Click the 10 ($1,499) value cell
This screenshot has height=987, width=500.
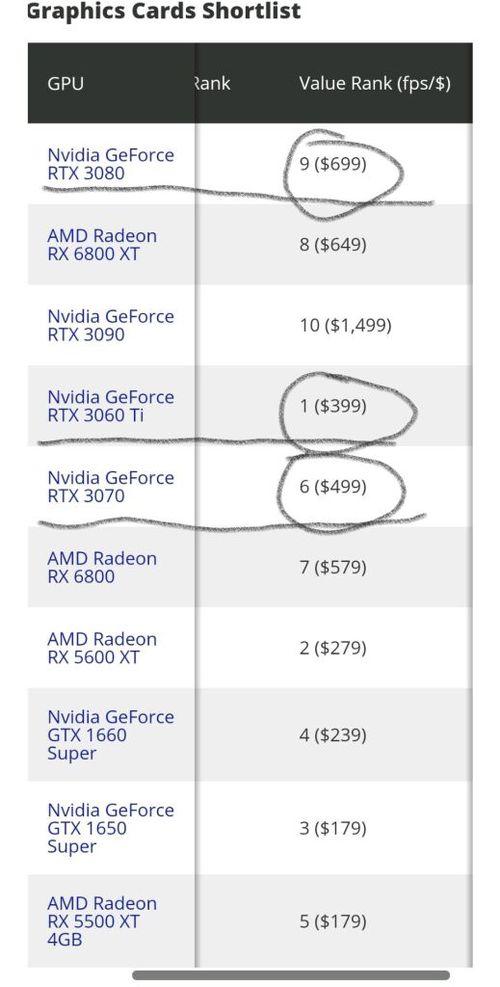click(x=345, y=325)
